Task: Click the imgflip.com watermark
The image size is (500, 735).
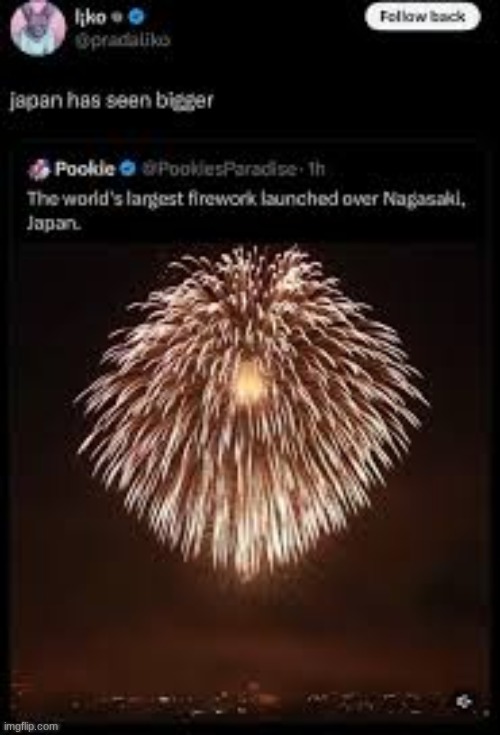Action: [30, 727]
